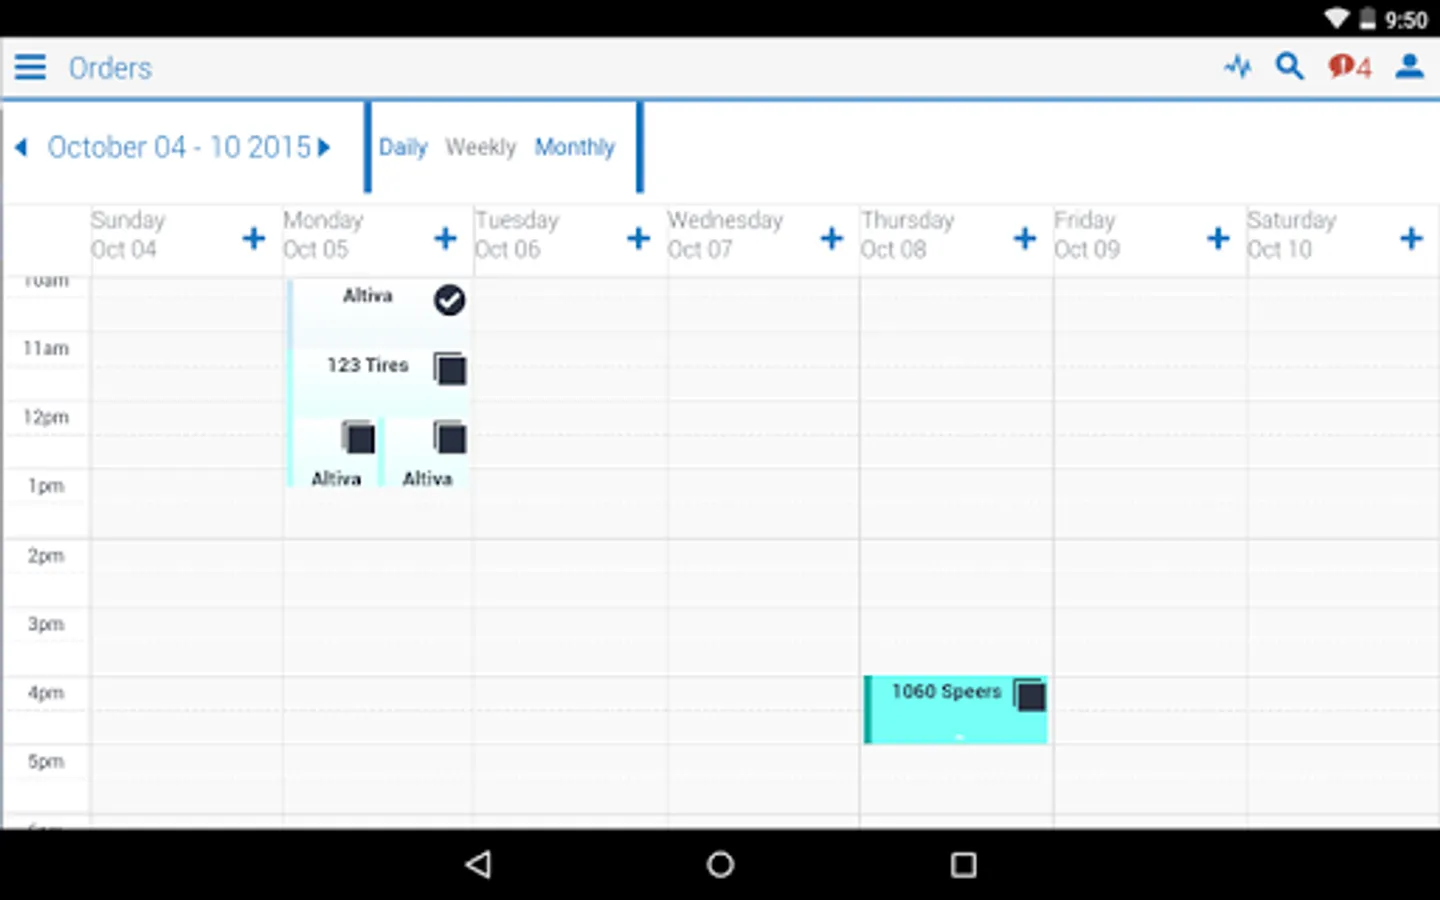Switch to Daily view
Viewport: 1440px width, 900px height.
(x=402, y=148)
